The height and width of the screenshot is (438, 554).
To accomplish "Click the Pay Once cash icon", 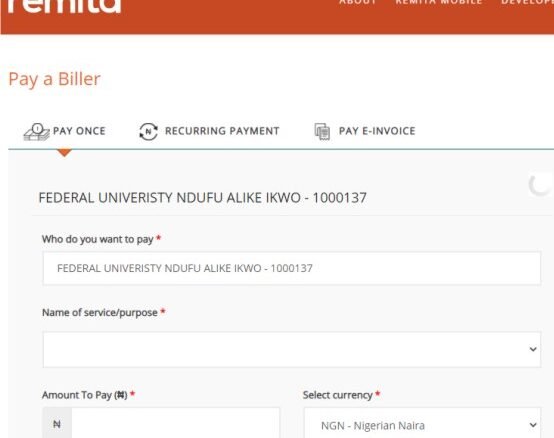I will coord(37,131).
